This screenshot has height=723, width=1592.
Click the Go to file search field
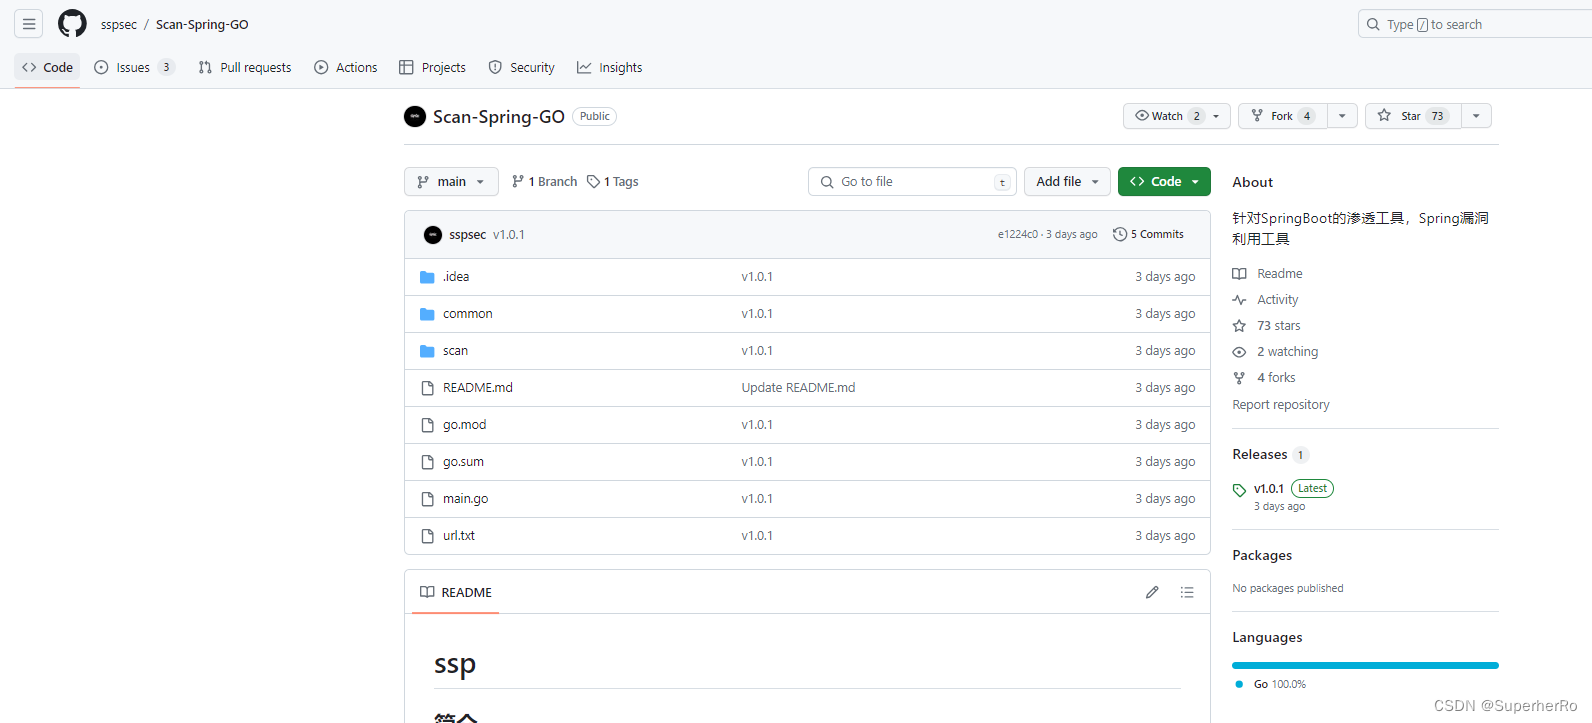(912, 182)
